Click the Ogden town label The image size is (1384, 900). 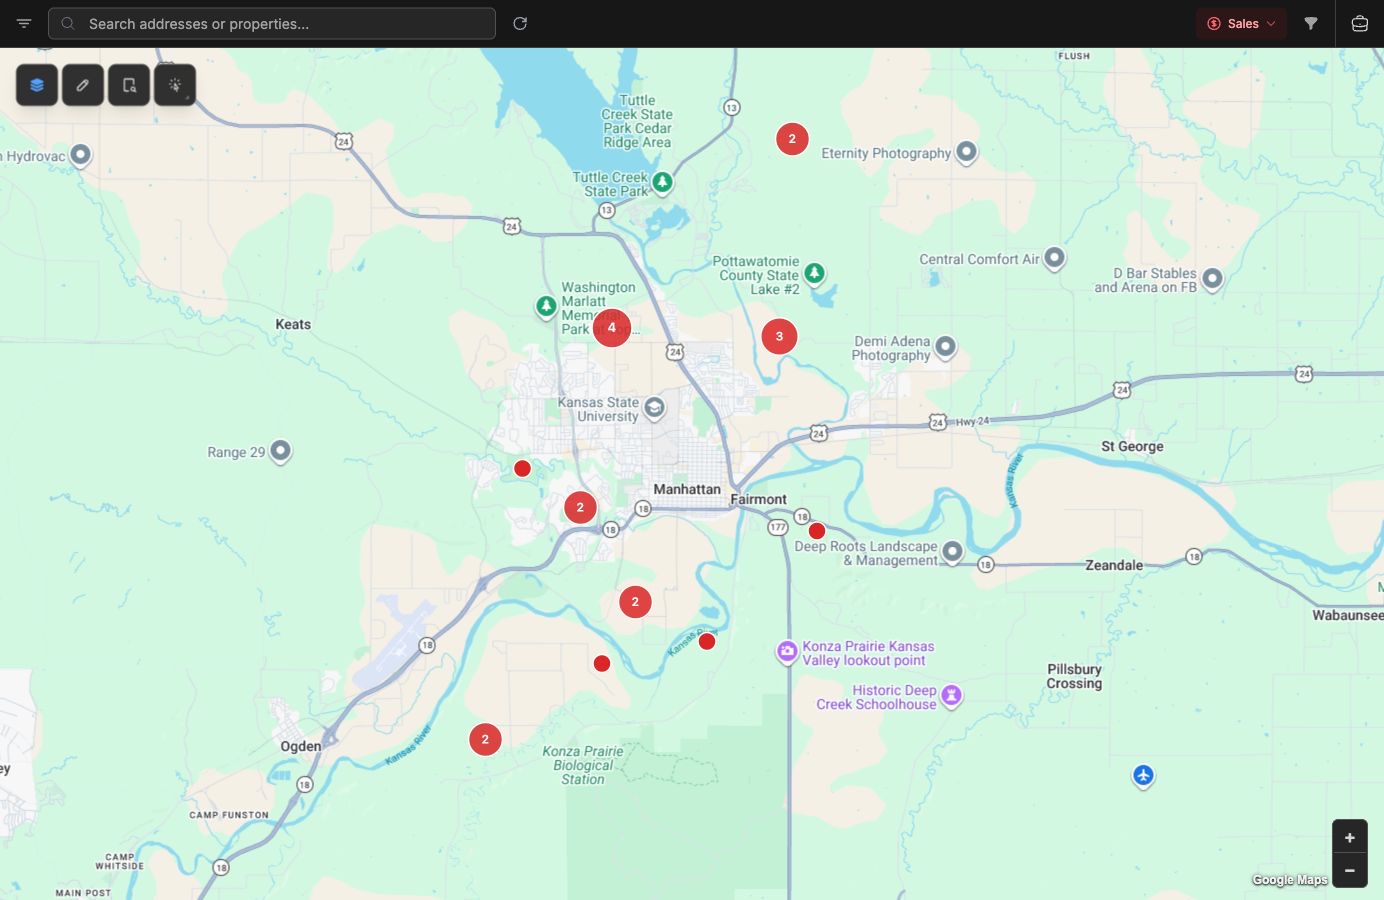click(301, 746)
